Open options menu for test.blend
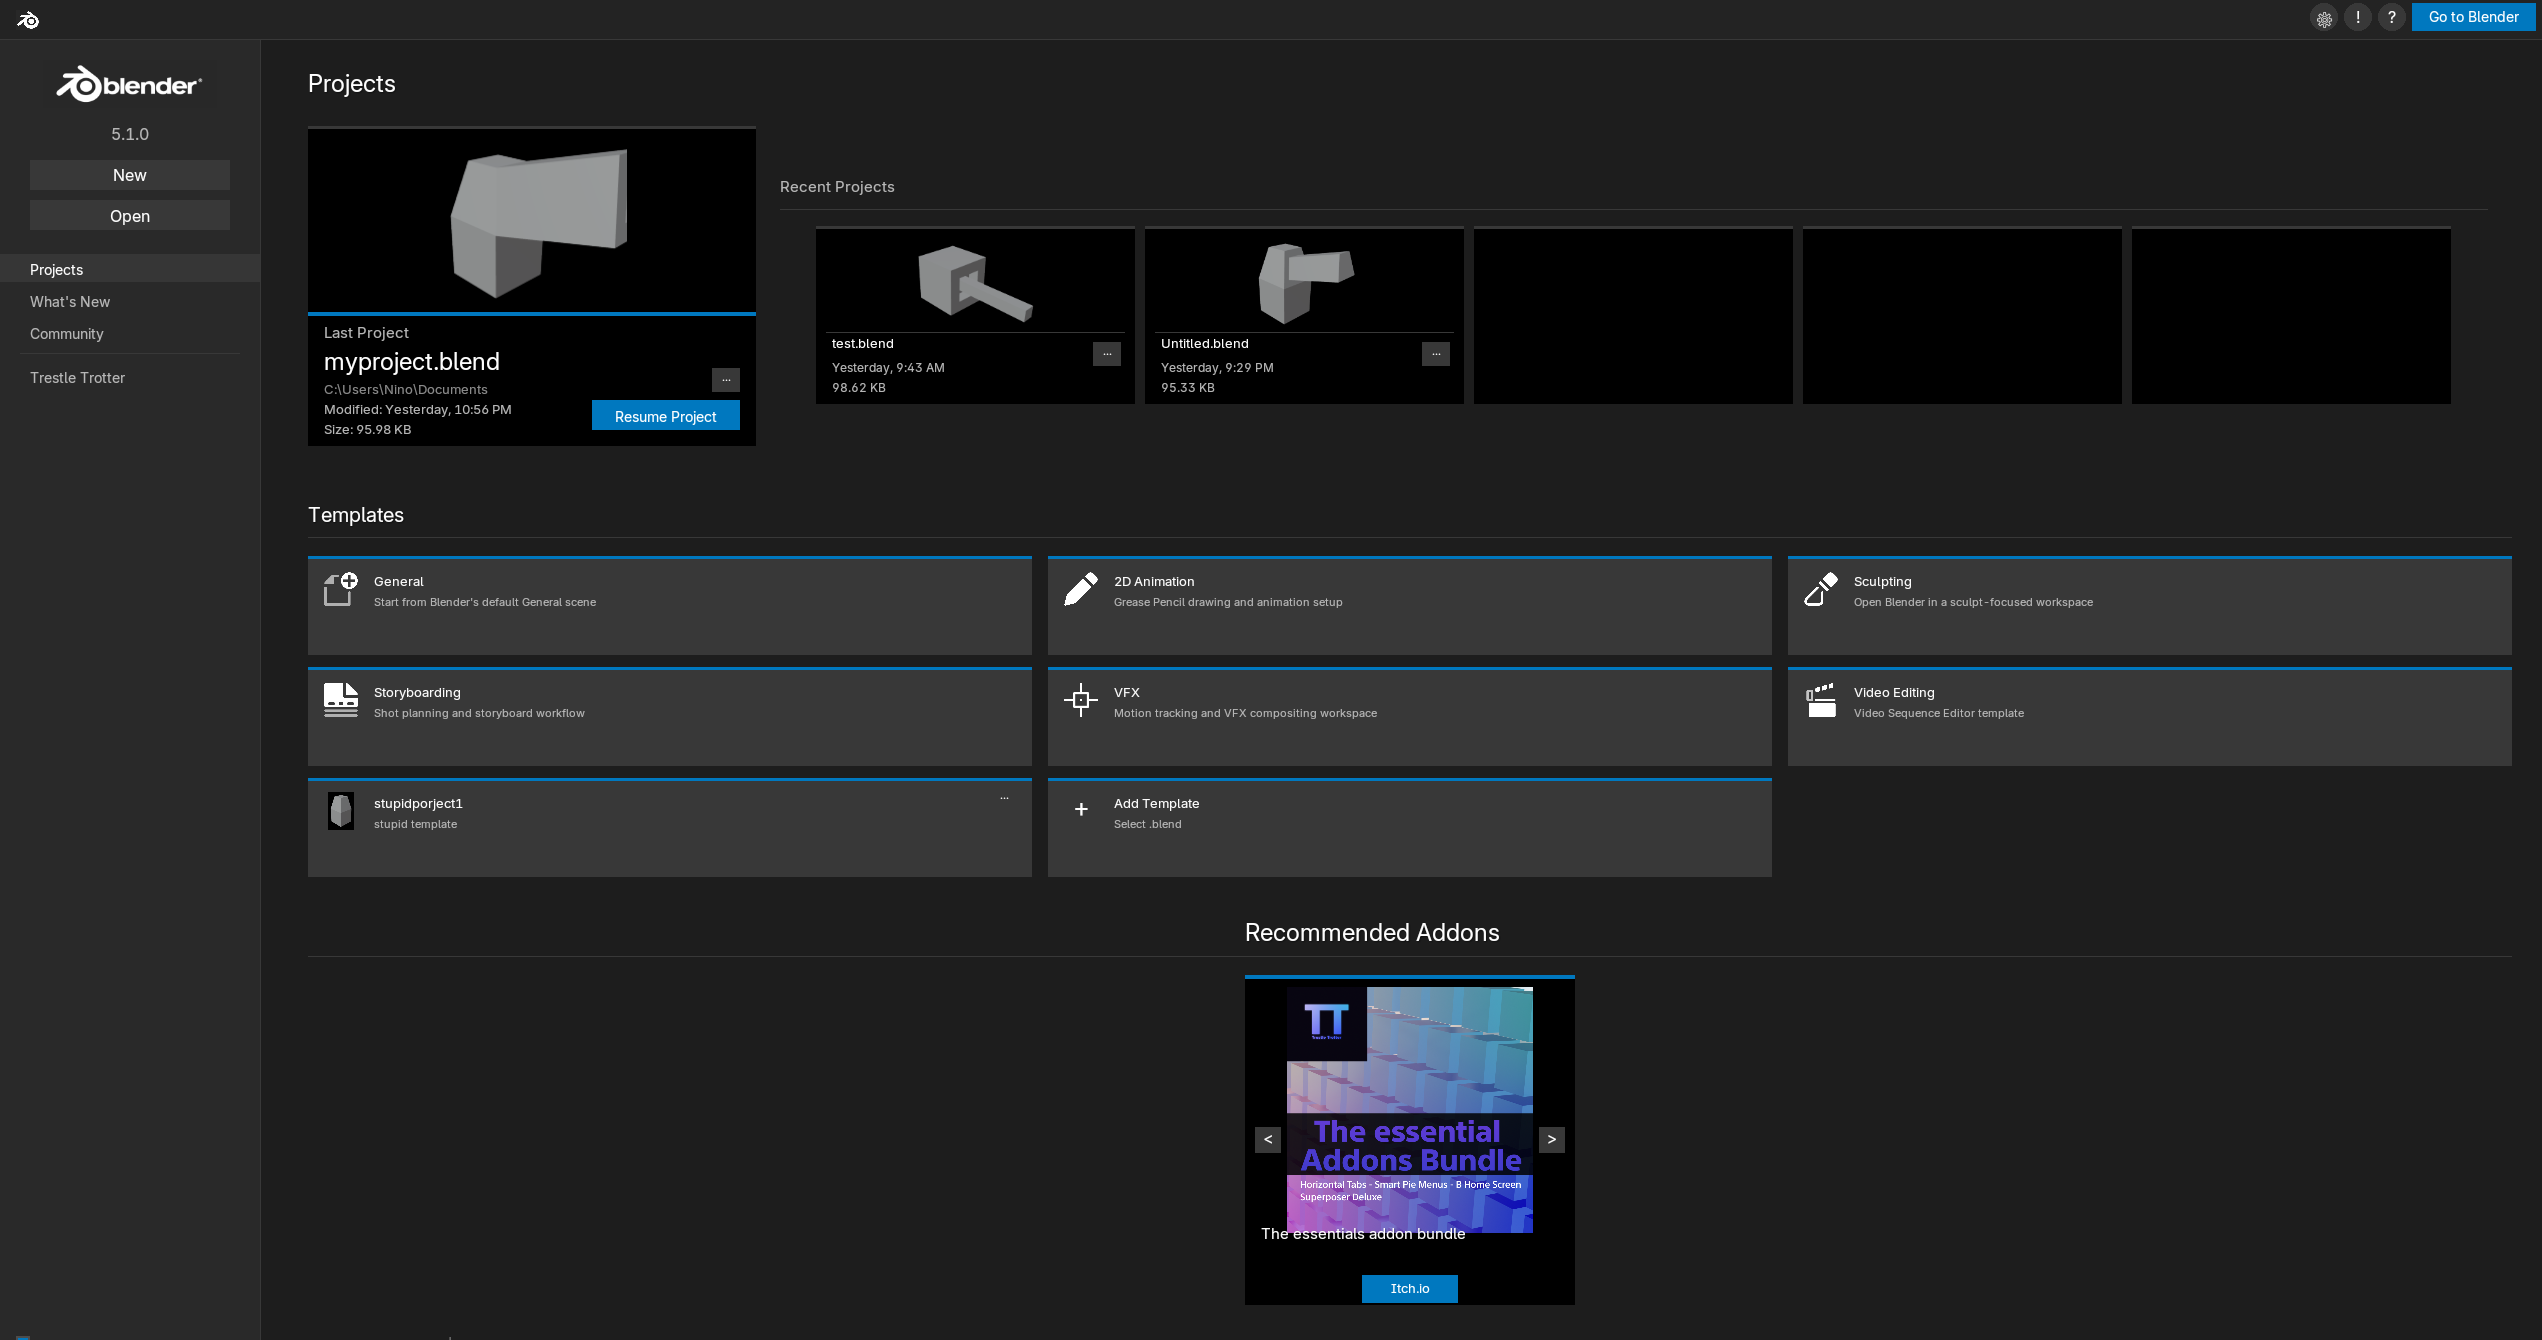Viewport: 2542px width, 1340px height. click(x=1107, y=353)
